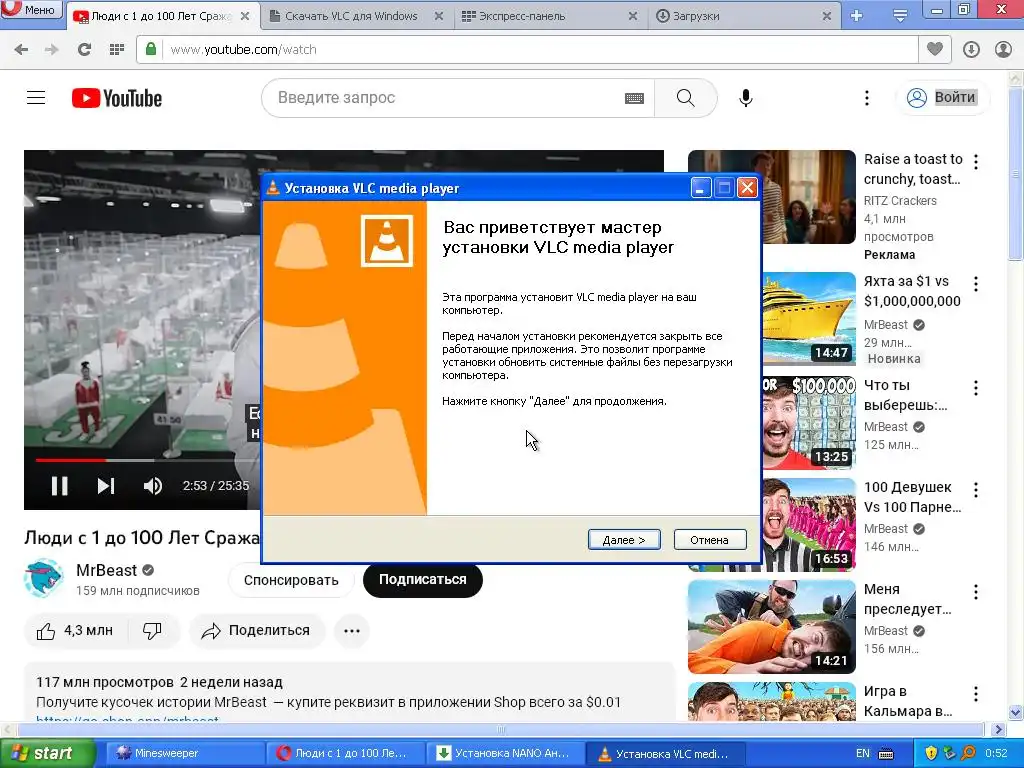The height and width of the screenshot is (768, 1024).
Task: Open options for 100 Девушек video
Action: [x=976, y=490]
